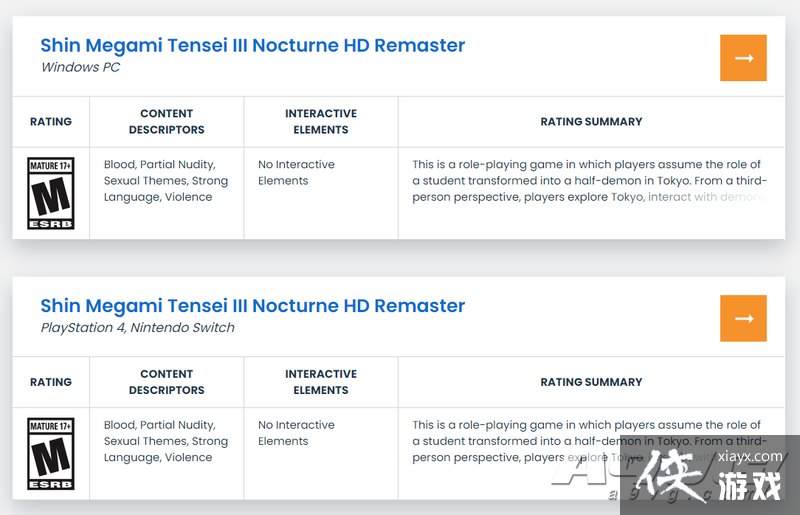The width and height of the screenshot is (800, 515).
Task: Click the Interactive Elements header in the Windows PC card
Action: 320,121
